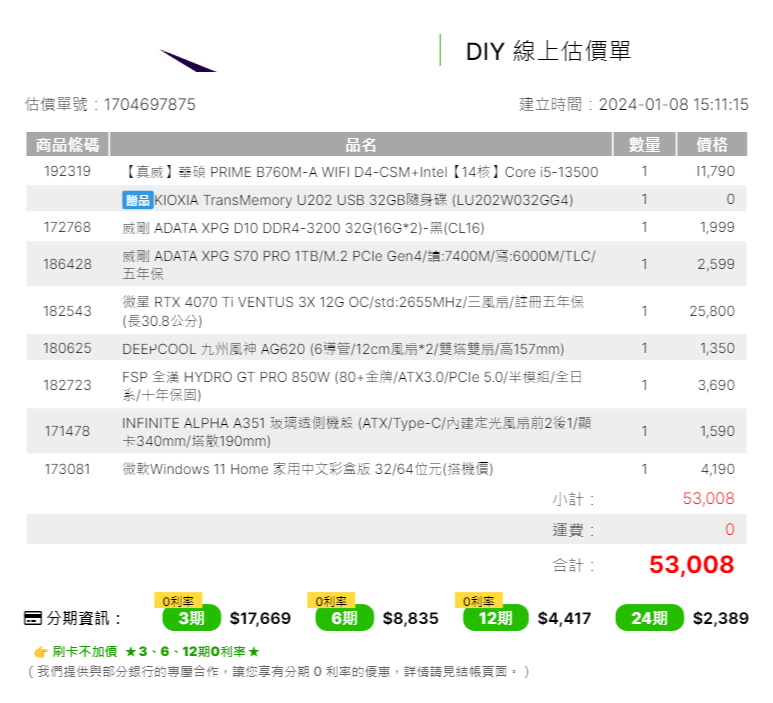Click the 0利率 tag above 12期

pos(479,600)
